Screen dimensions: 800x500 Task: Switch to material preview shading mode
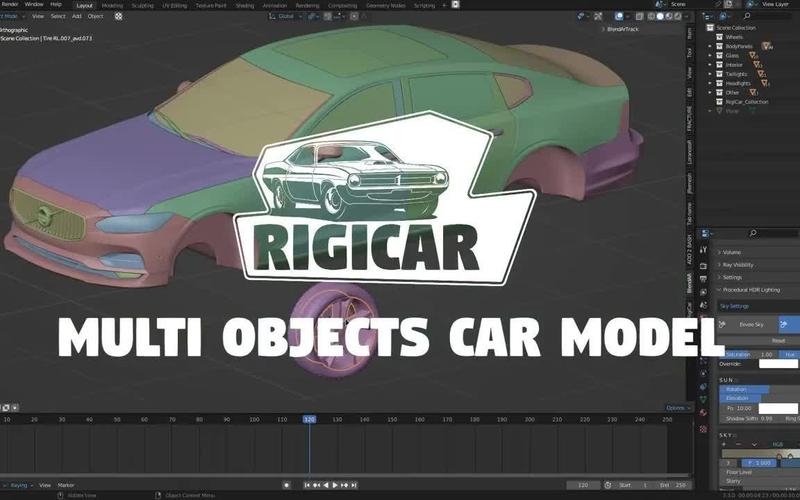click(669, 16)
